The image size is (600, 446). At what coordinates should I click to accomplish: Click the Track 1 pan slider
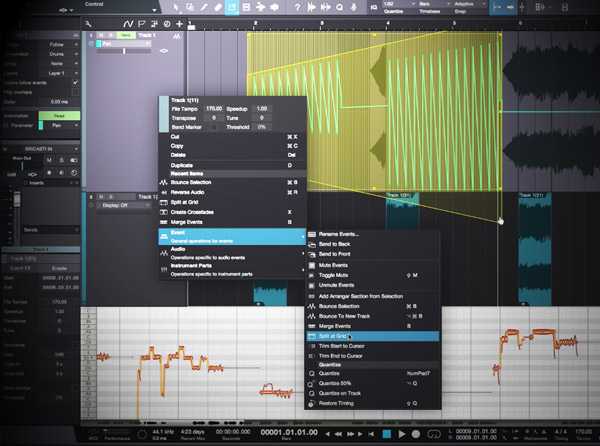click(x=124, y=51)
